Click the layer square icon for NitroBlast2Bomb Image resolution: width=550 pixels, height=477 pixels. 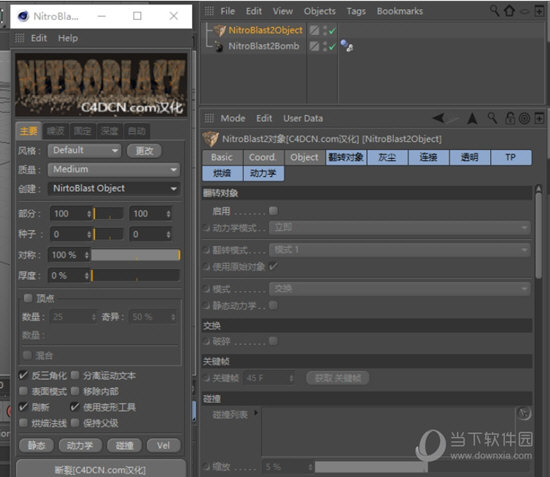click(315, 46)
